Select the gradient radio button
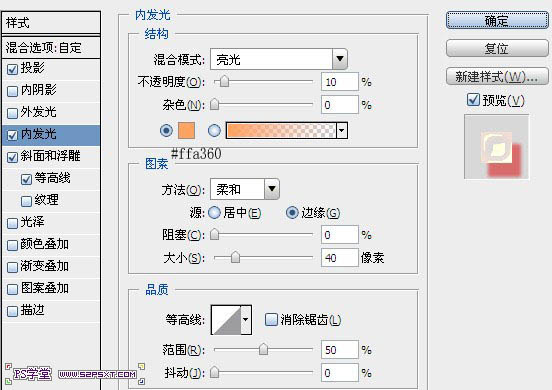 click(214, 131)
